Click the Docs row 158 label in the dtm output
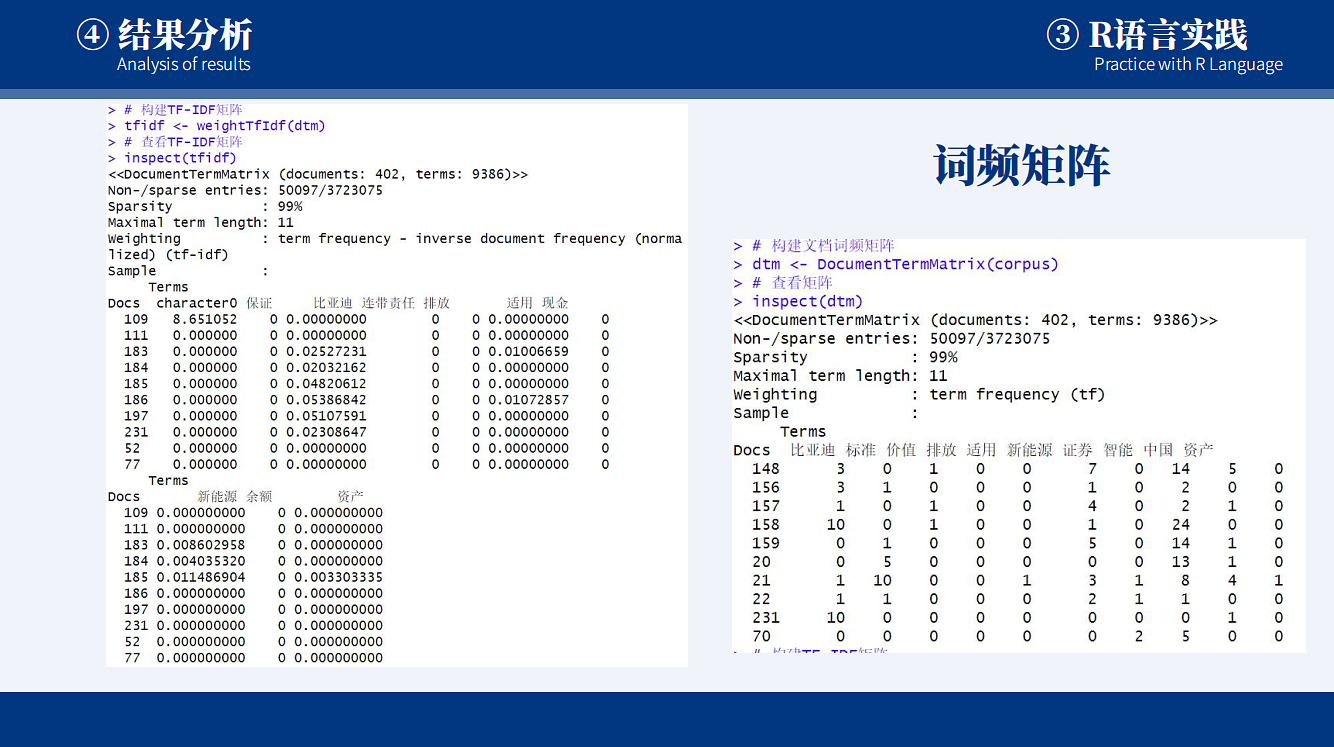 pyautogui.click(x=765, y=524)
